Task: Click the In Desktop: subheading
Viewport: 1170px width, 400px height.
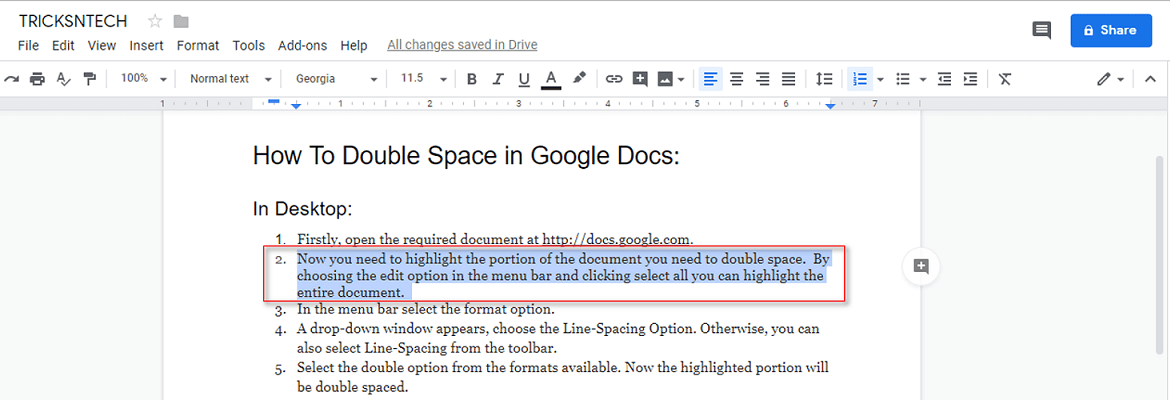Action: click(x=302, y=209)
